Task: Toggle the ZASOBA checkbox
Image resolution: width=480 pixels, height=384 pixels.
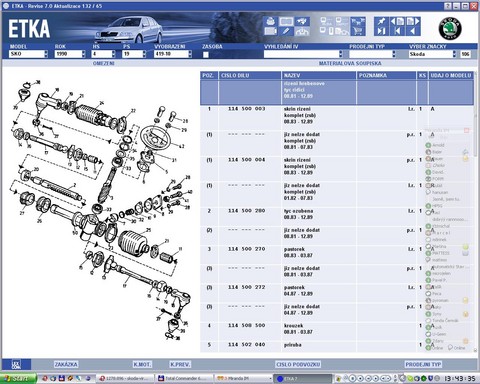Action: [x=206, y=55]
